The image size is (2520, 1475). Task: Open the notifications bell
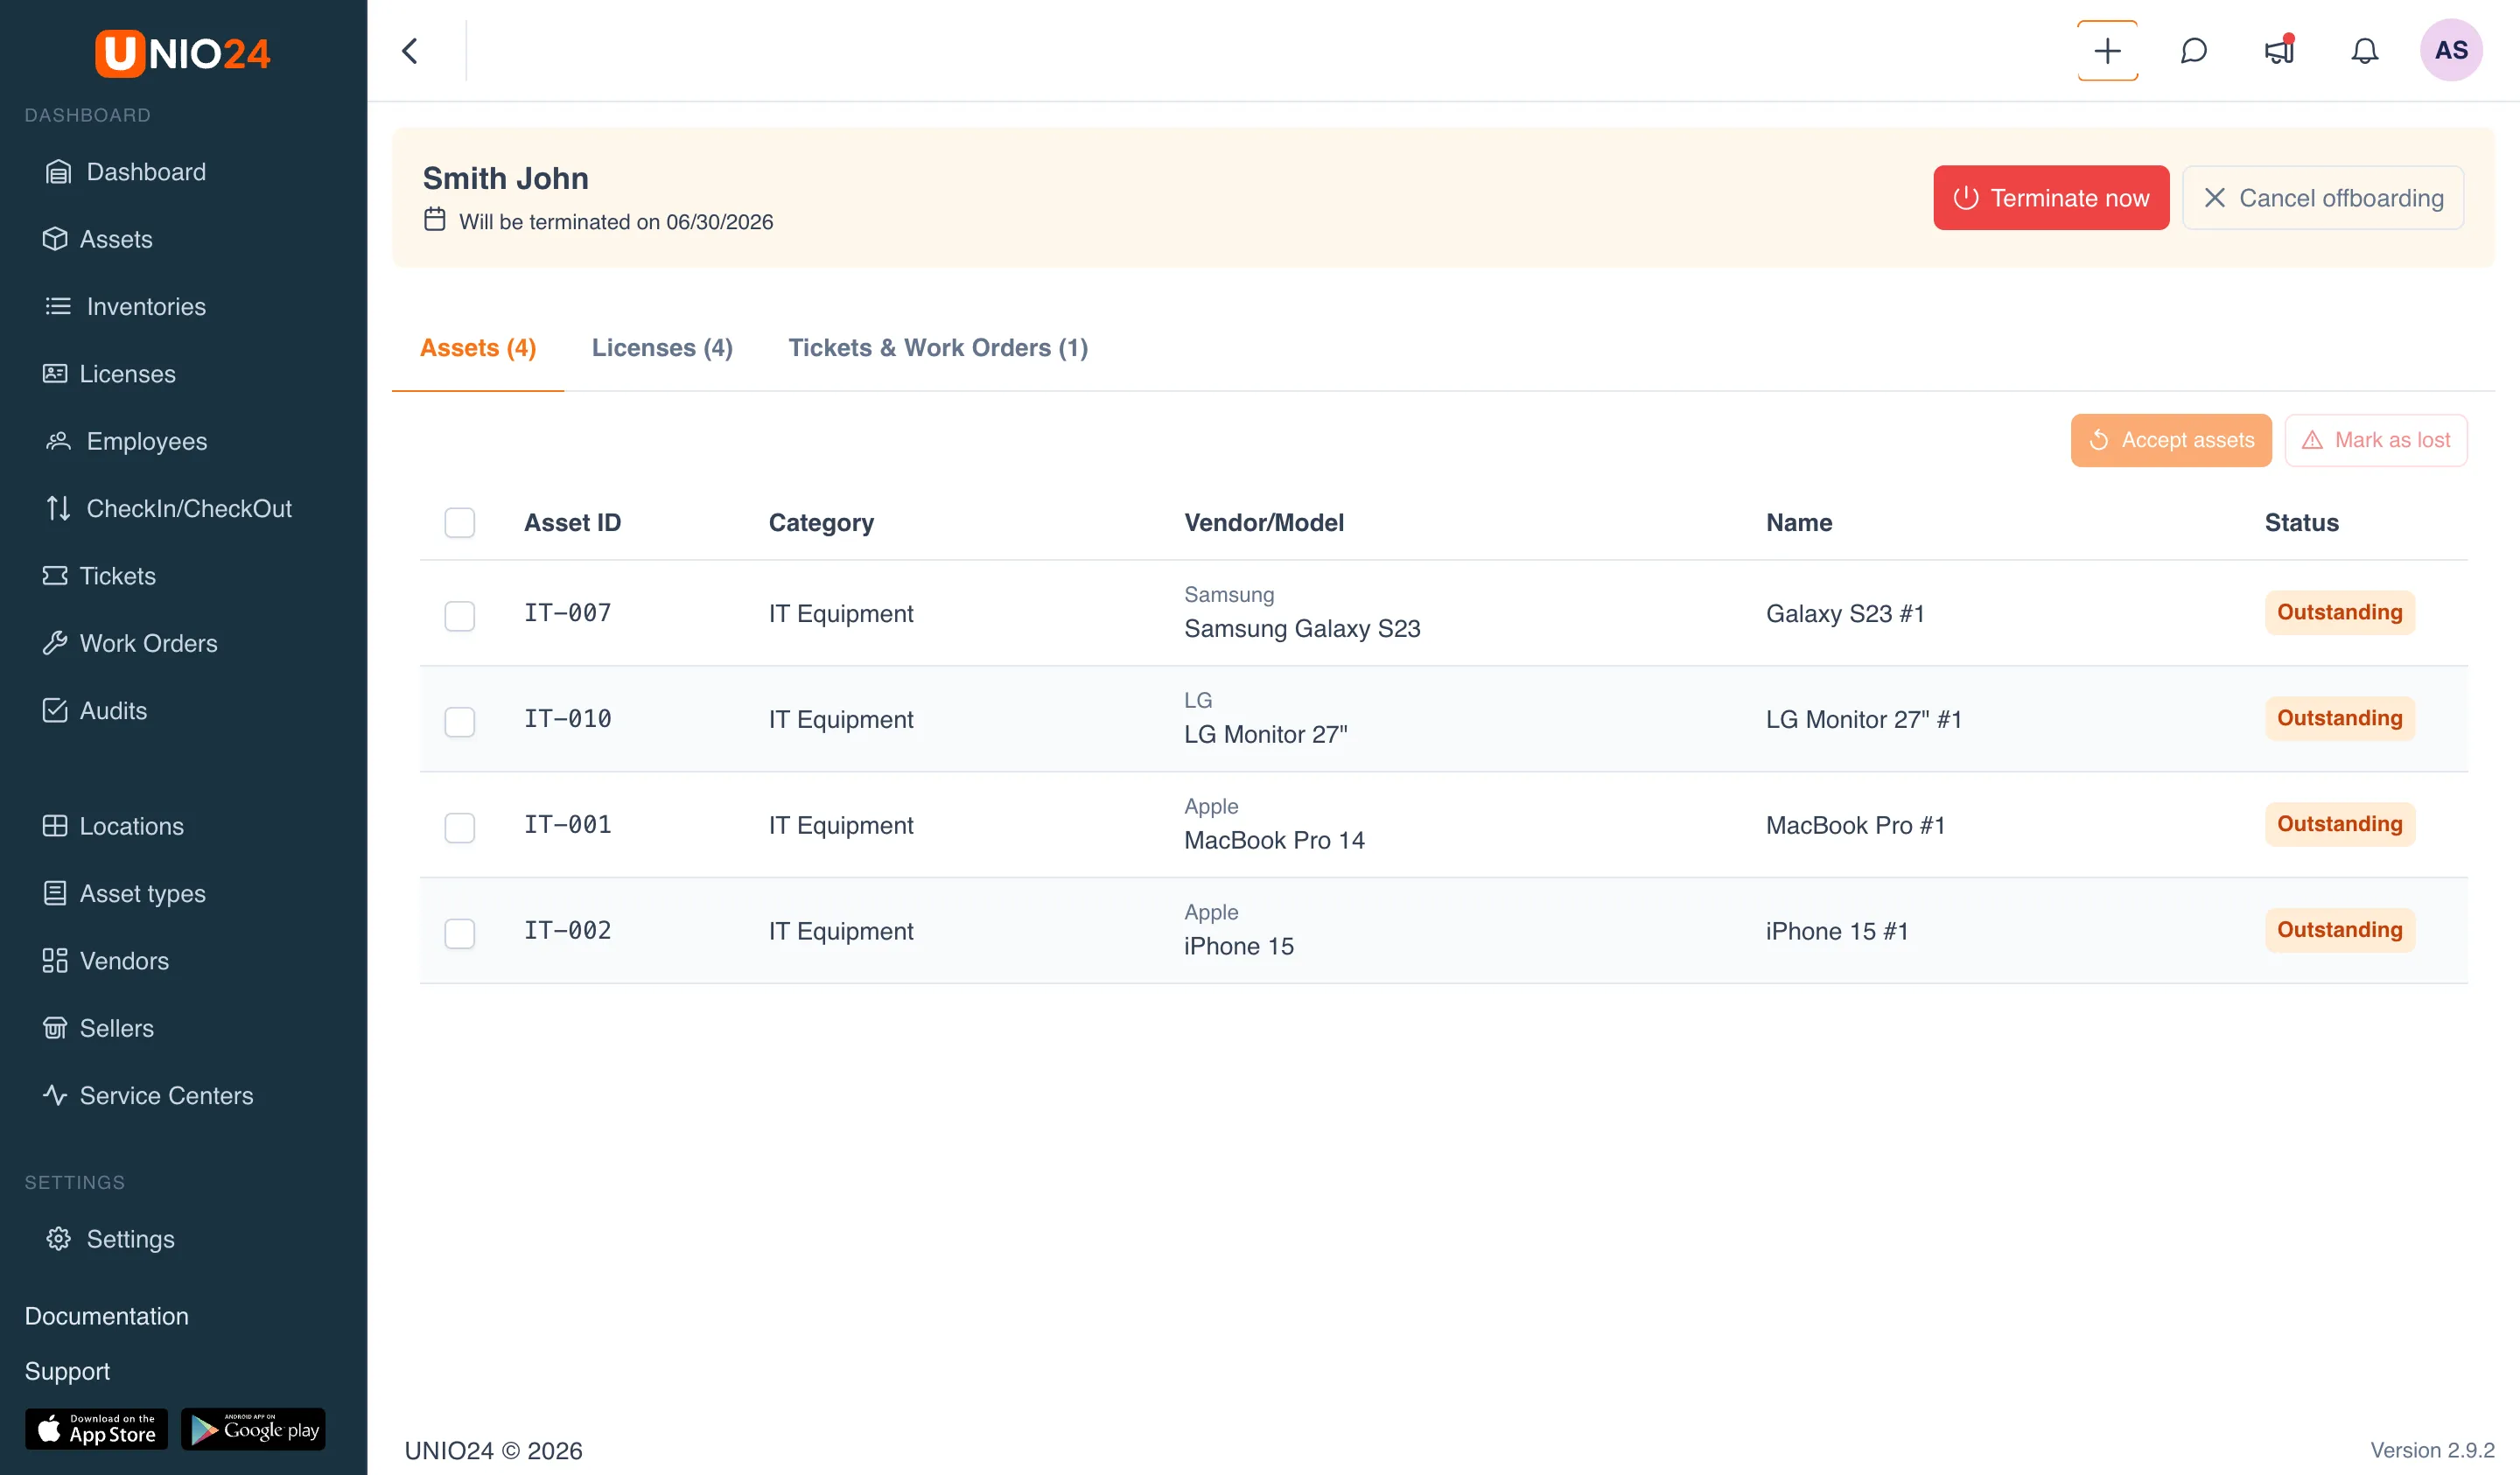tap(2364, 51)
